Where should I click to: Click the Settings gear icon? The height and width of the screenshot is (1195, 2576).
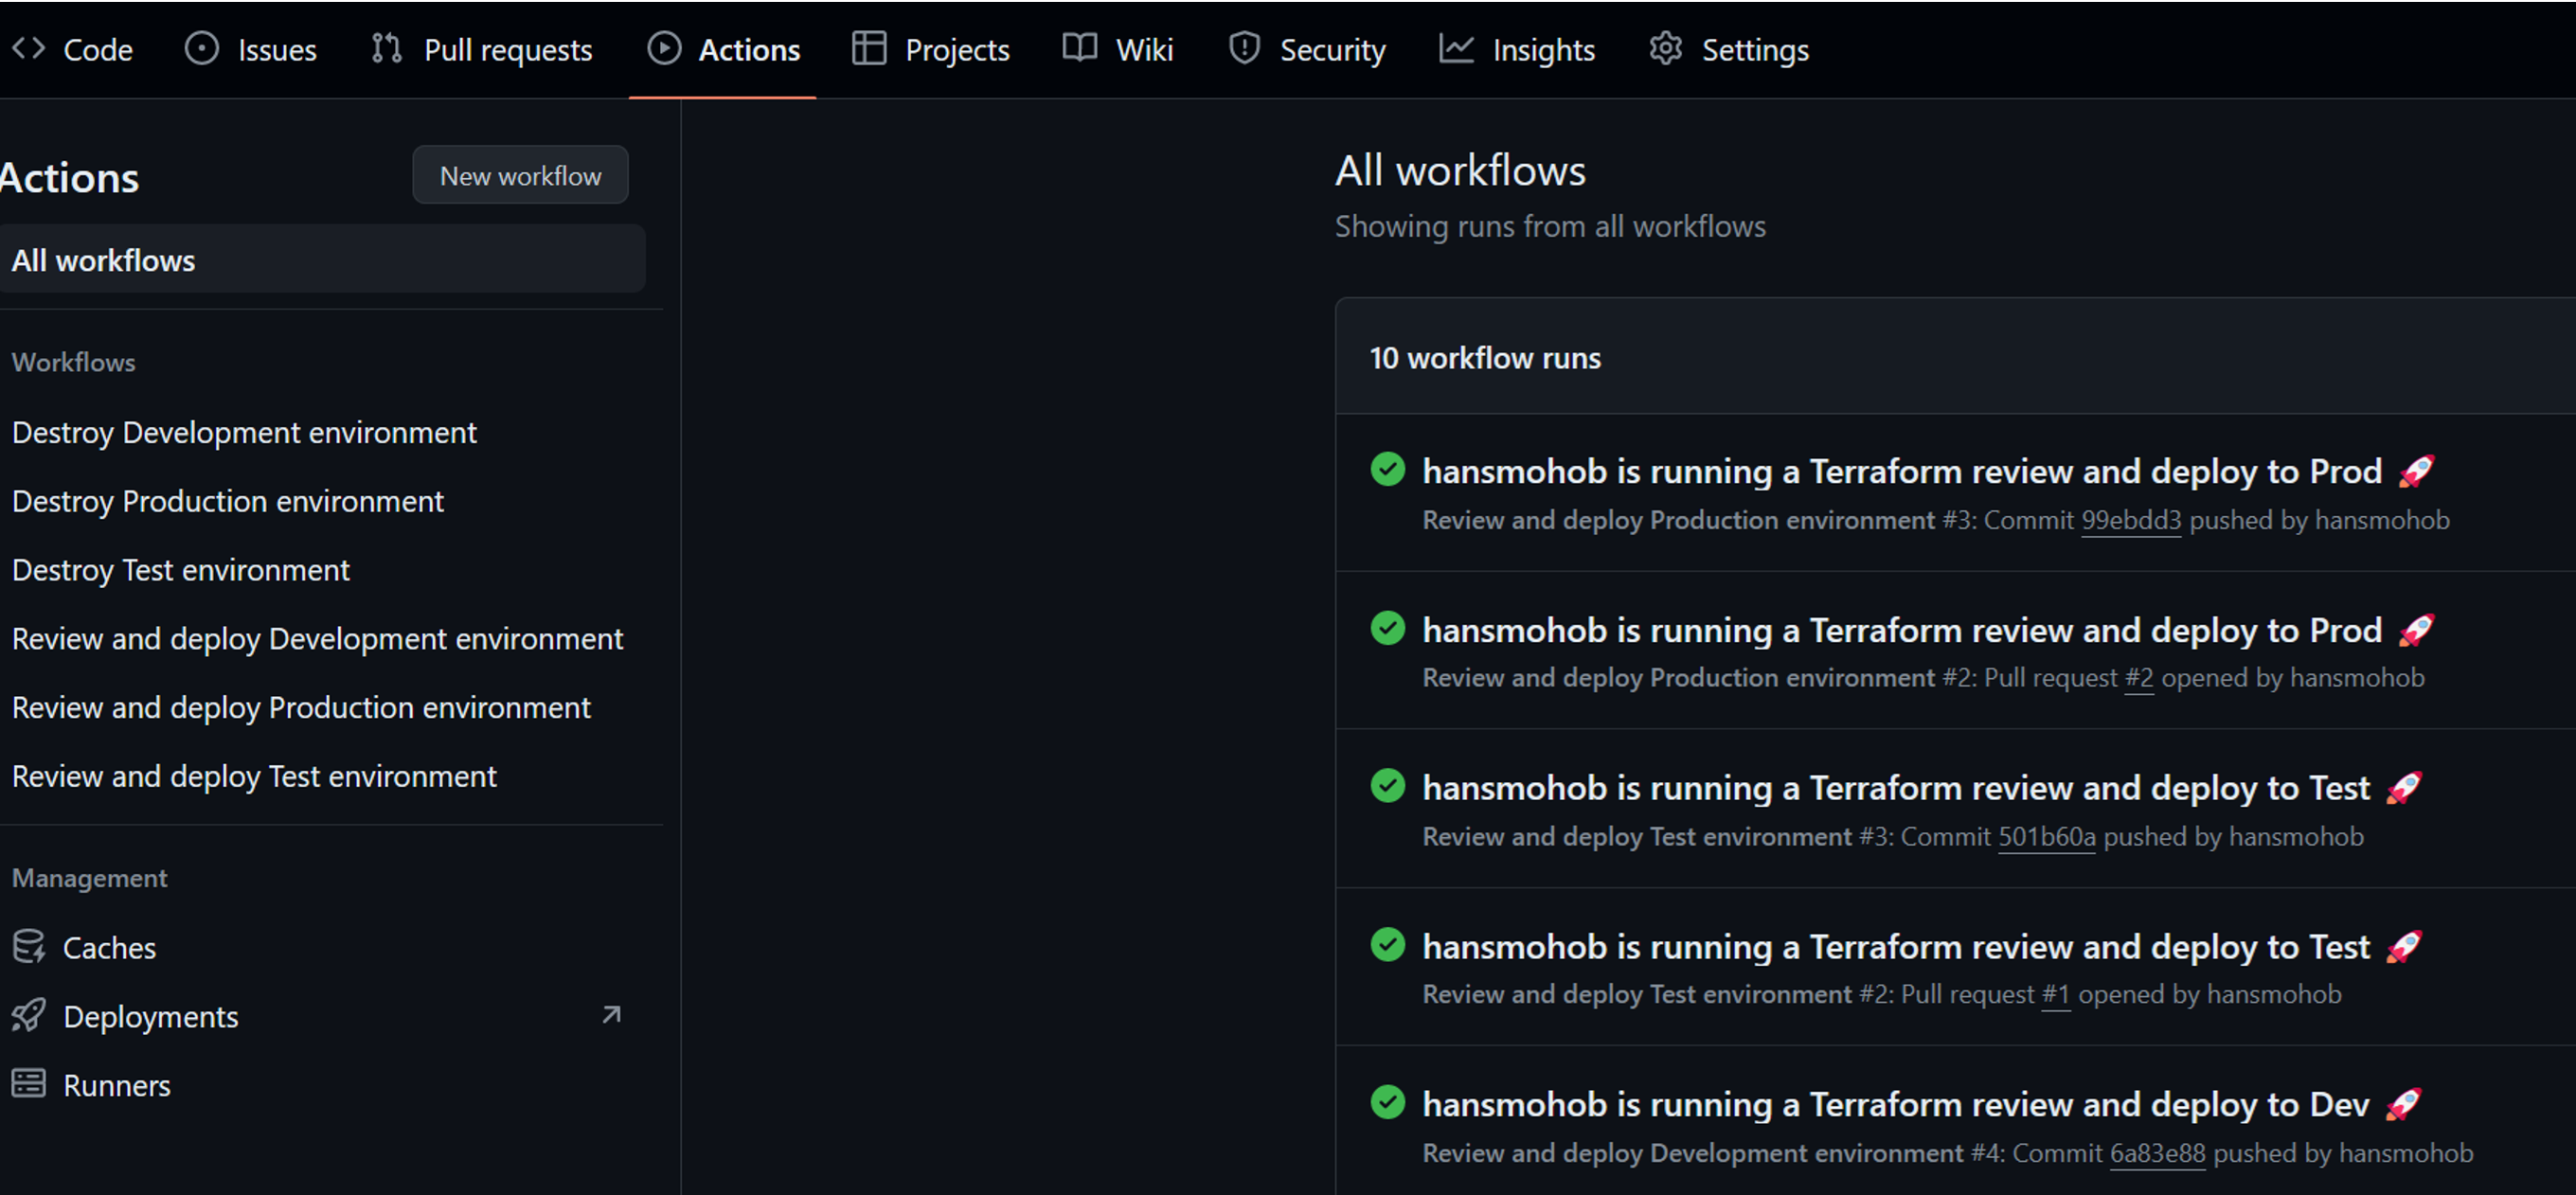(1665, 48)
